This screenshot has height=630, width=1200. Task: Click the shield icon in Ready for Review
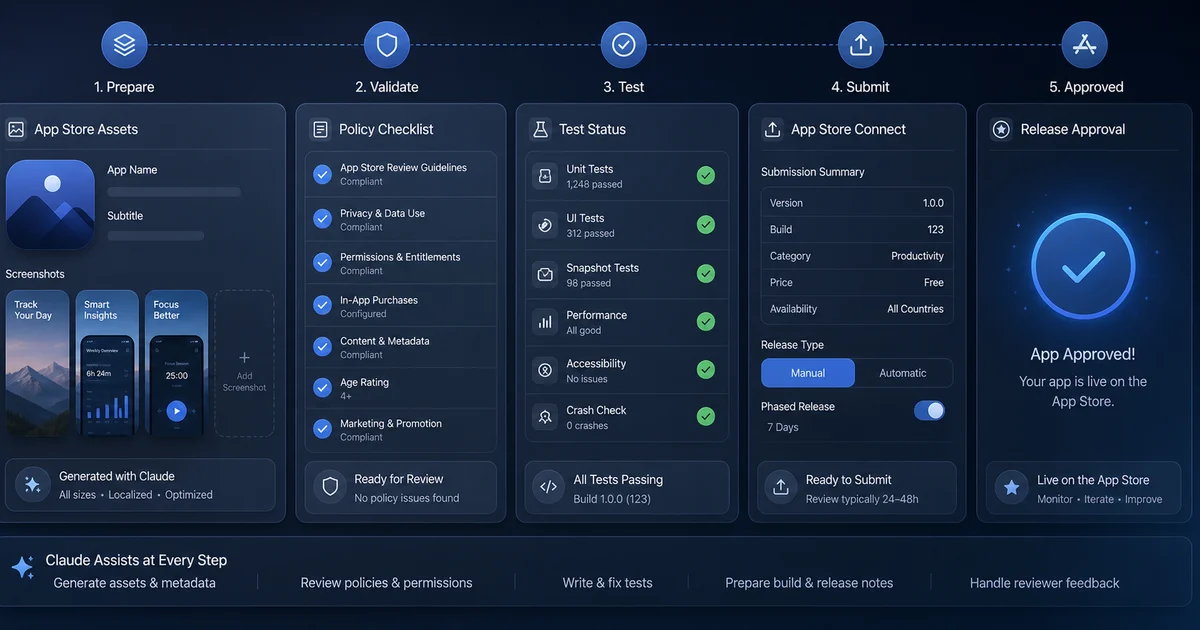[329, 487]
